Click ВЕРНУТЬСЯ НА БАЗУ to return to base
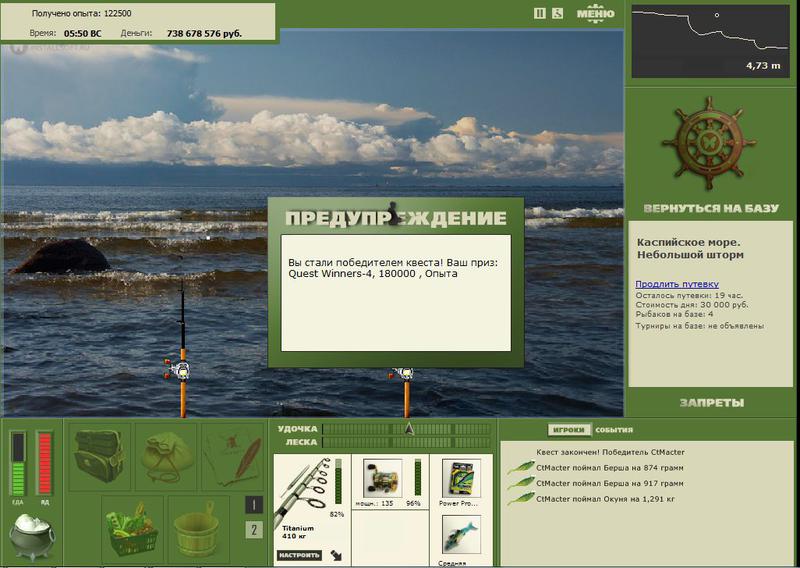This screenshot has height=568, width=800. tap(711, 208)
